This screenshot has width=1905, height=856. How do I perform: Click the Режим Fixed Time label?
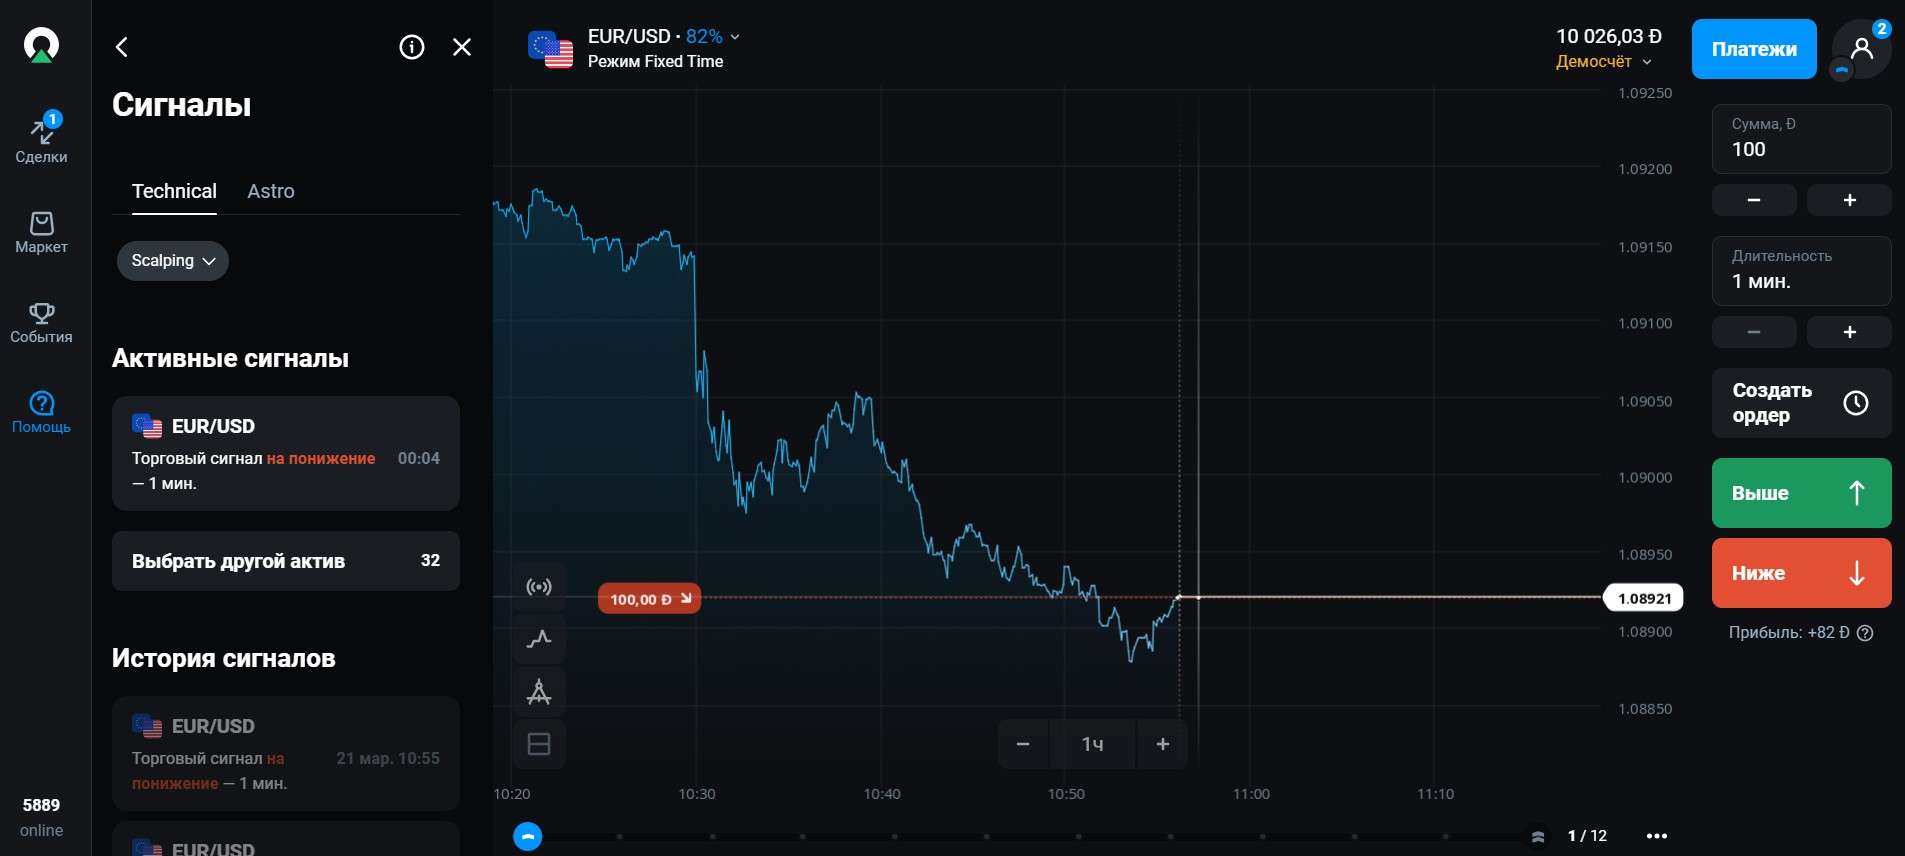coord(655,62)
